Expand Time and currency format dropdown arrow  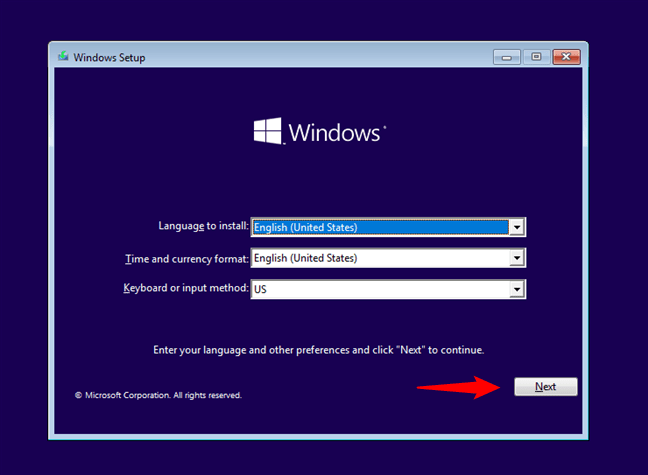tap(517, 258)
